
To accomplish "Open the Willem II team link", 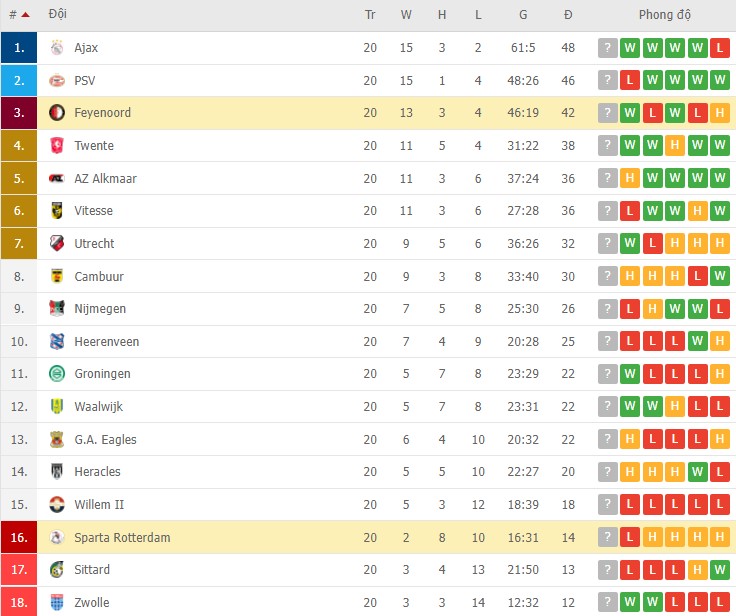I will coord(99,505).
